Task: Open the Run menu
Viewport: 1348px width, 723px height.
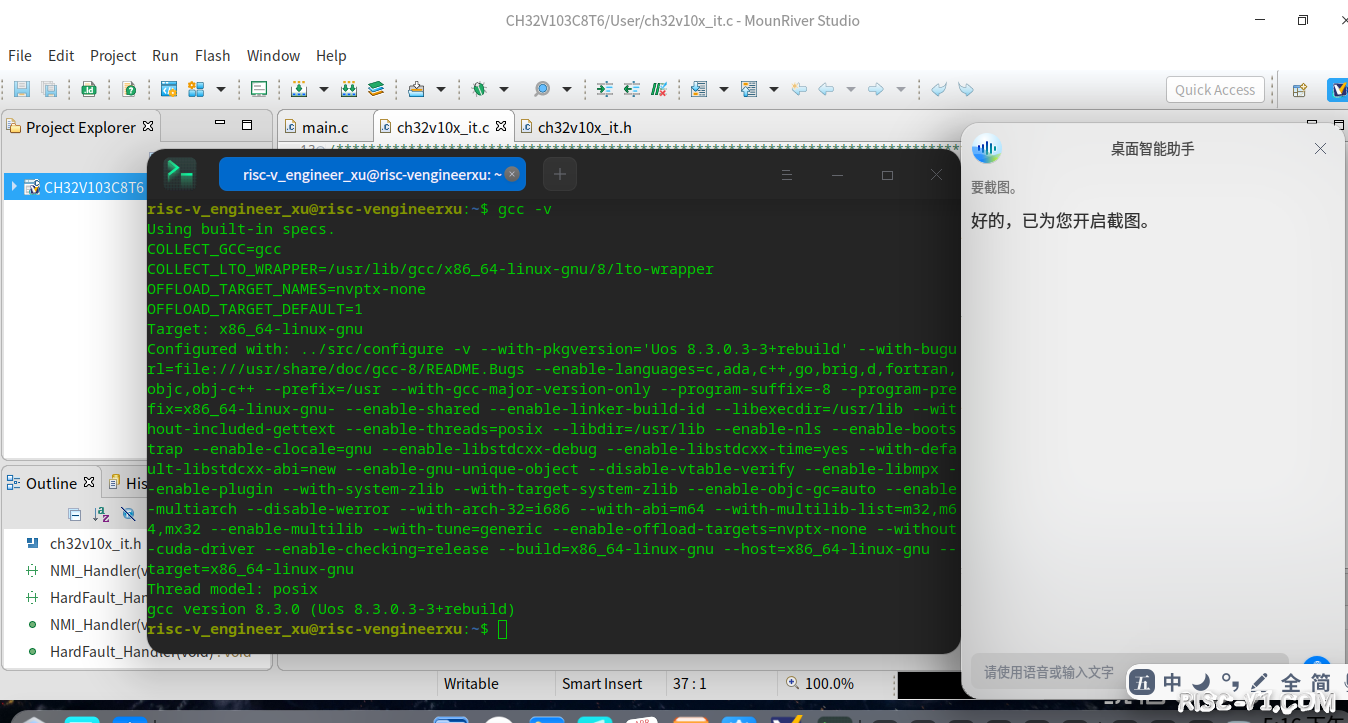Action: point(165,55)
